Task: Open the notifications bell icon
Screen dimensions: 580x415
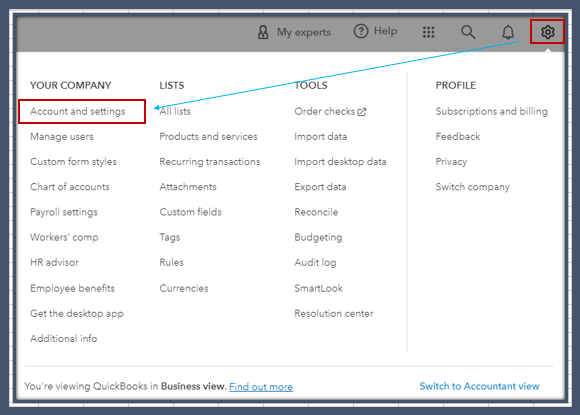Action: click(508, 32)
